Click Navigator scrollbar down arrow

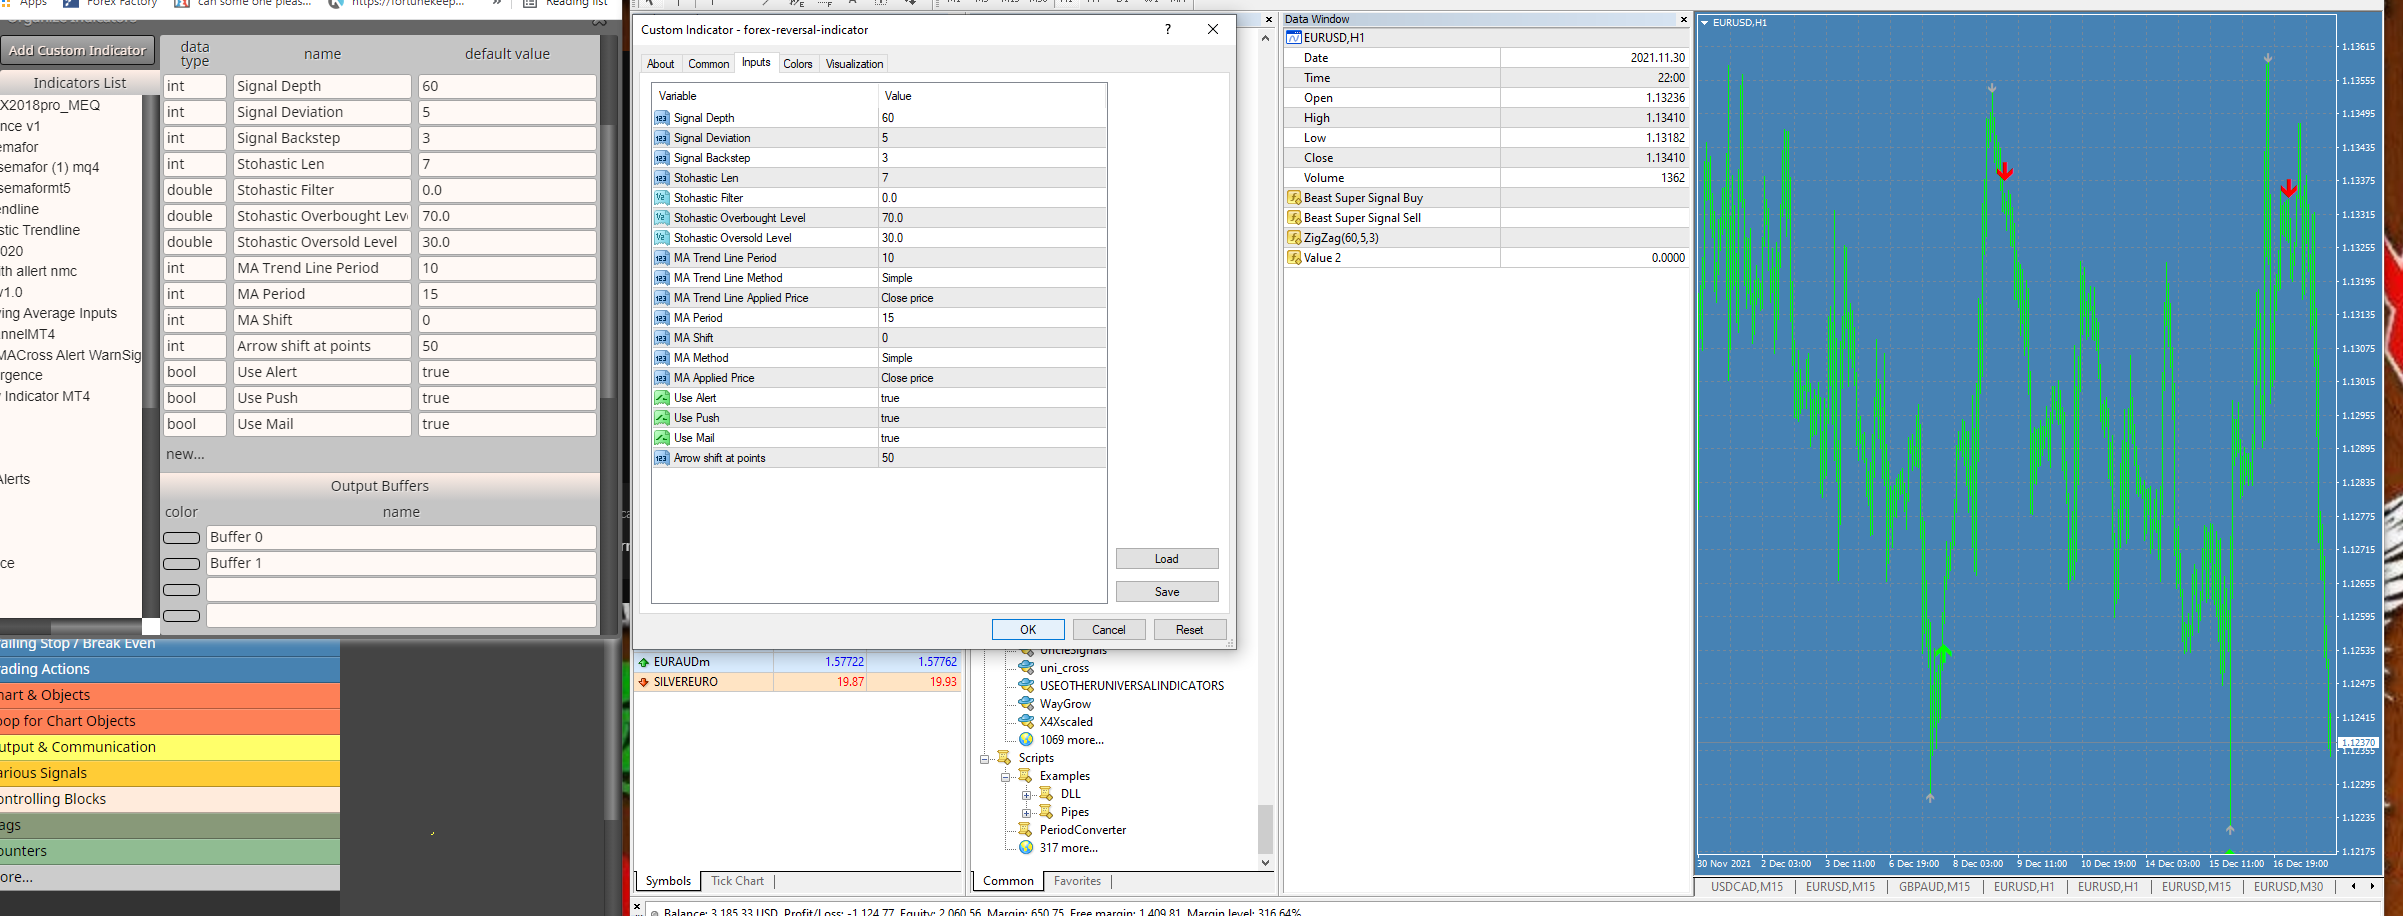(1265, 862)
